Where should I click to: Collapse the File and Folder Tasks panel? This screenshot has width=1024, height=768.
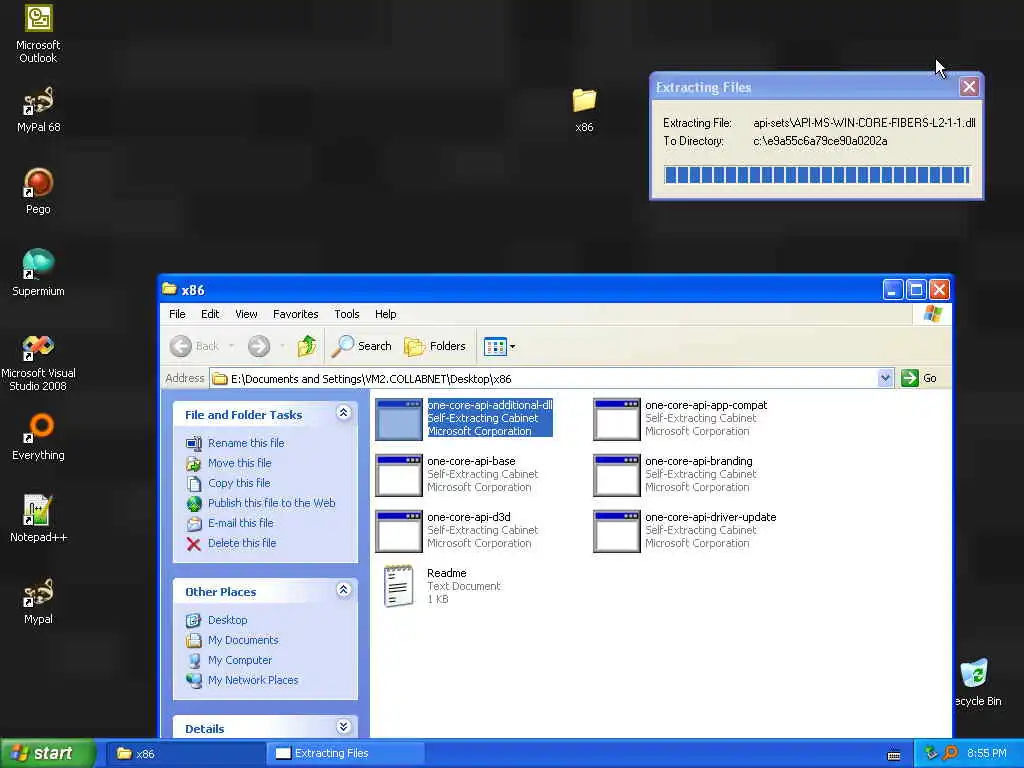344,413
